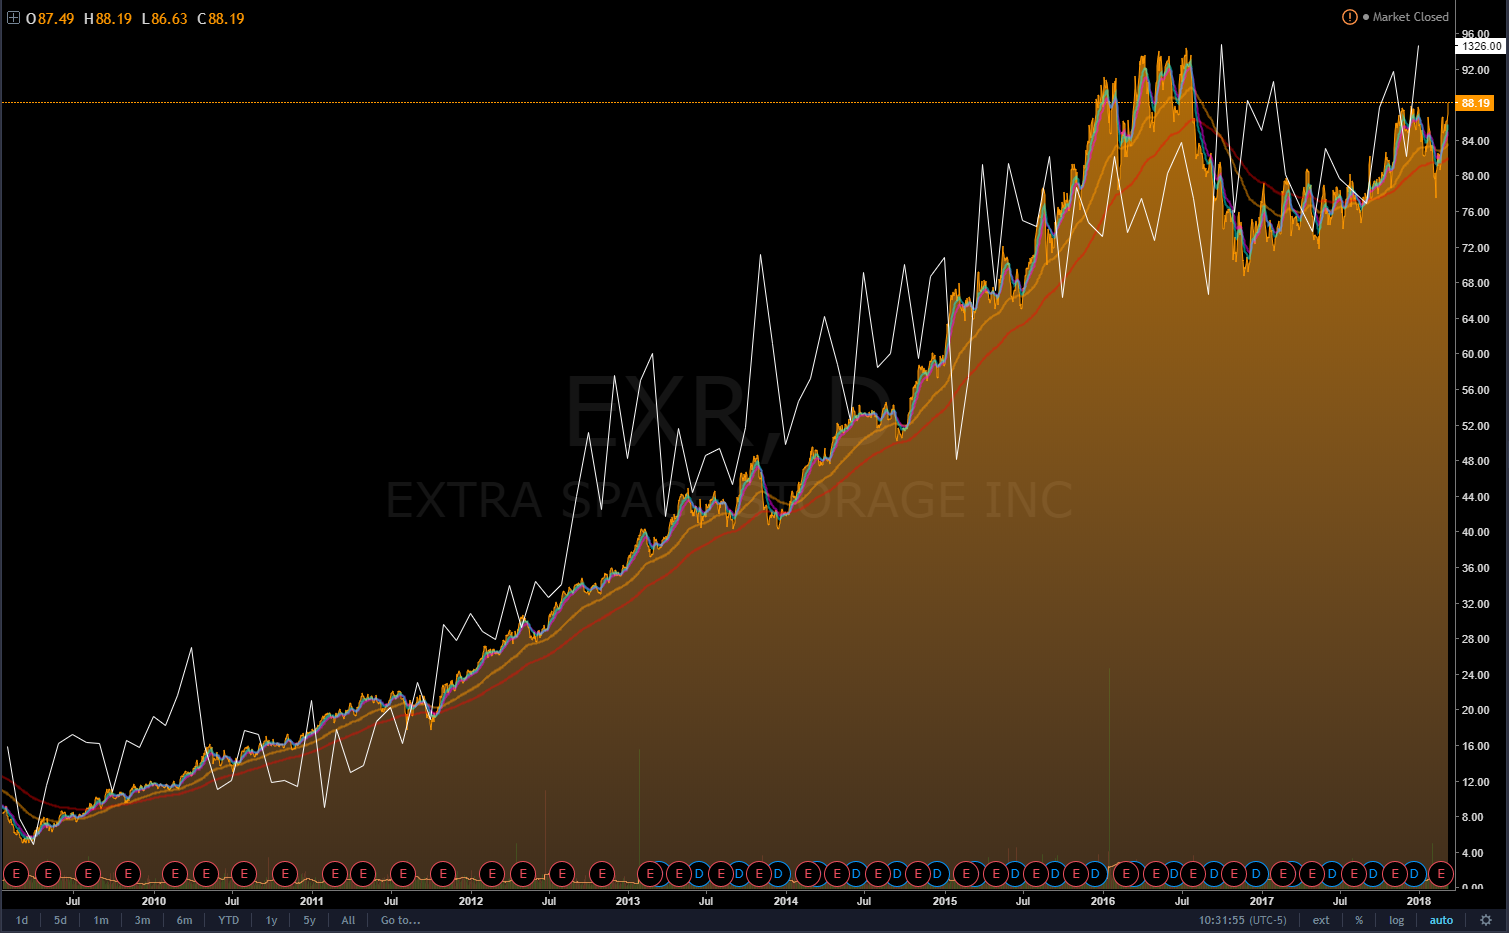The image size is (1509, 933).
Task: Click the Market Closed status indicator
Action: (x=1405, y=17)
